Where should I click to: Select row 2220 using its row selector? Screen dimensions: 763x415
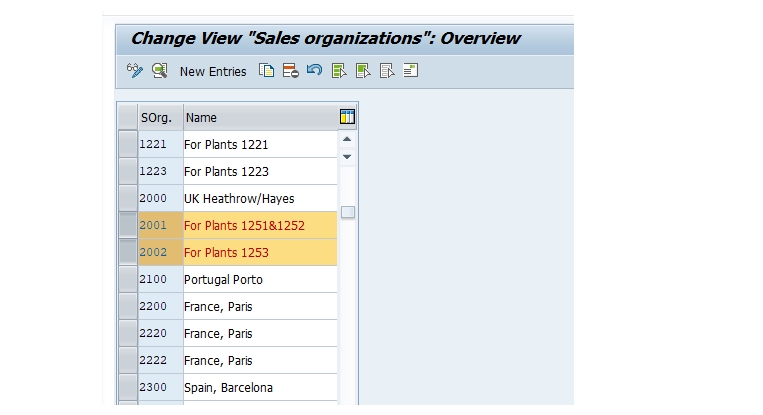click(x=128, y=333)
